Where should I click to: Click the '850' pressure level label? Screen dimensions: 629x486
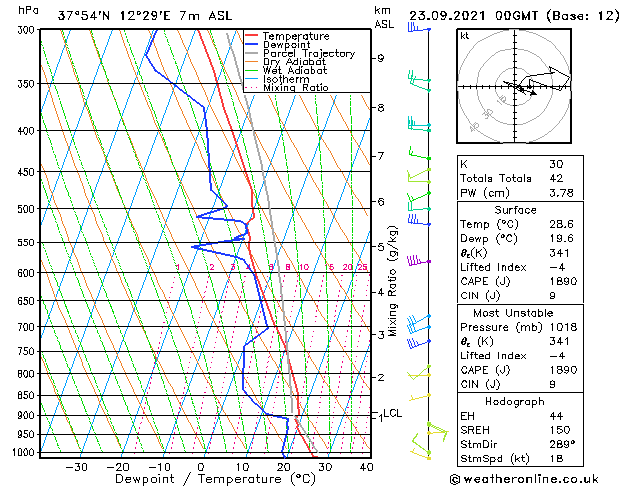[x=27, y=396]
